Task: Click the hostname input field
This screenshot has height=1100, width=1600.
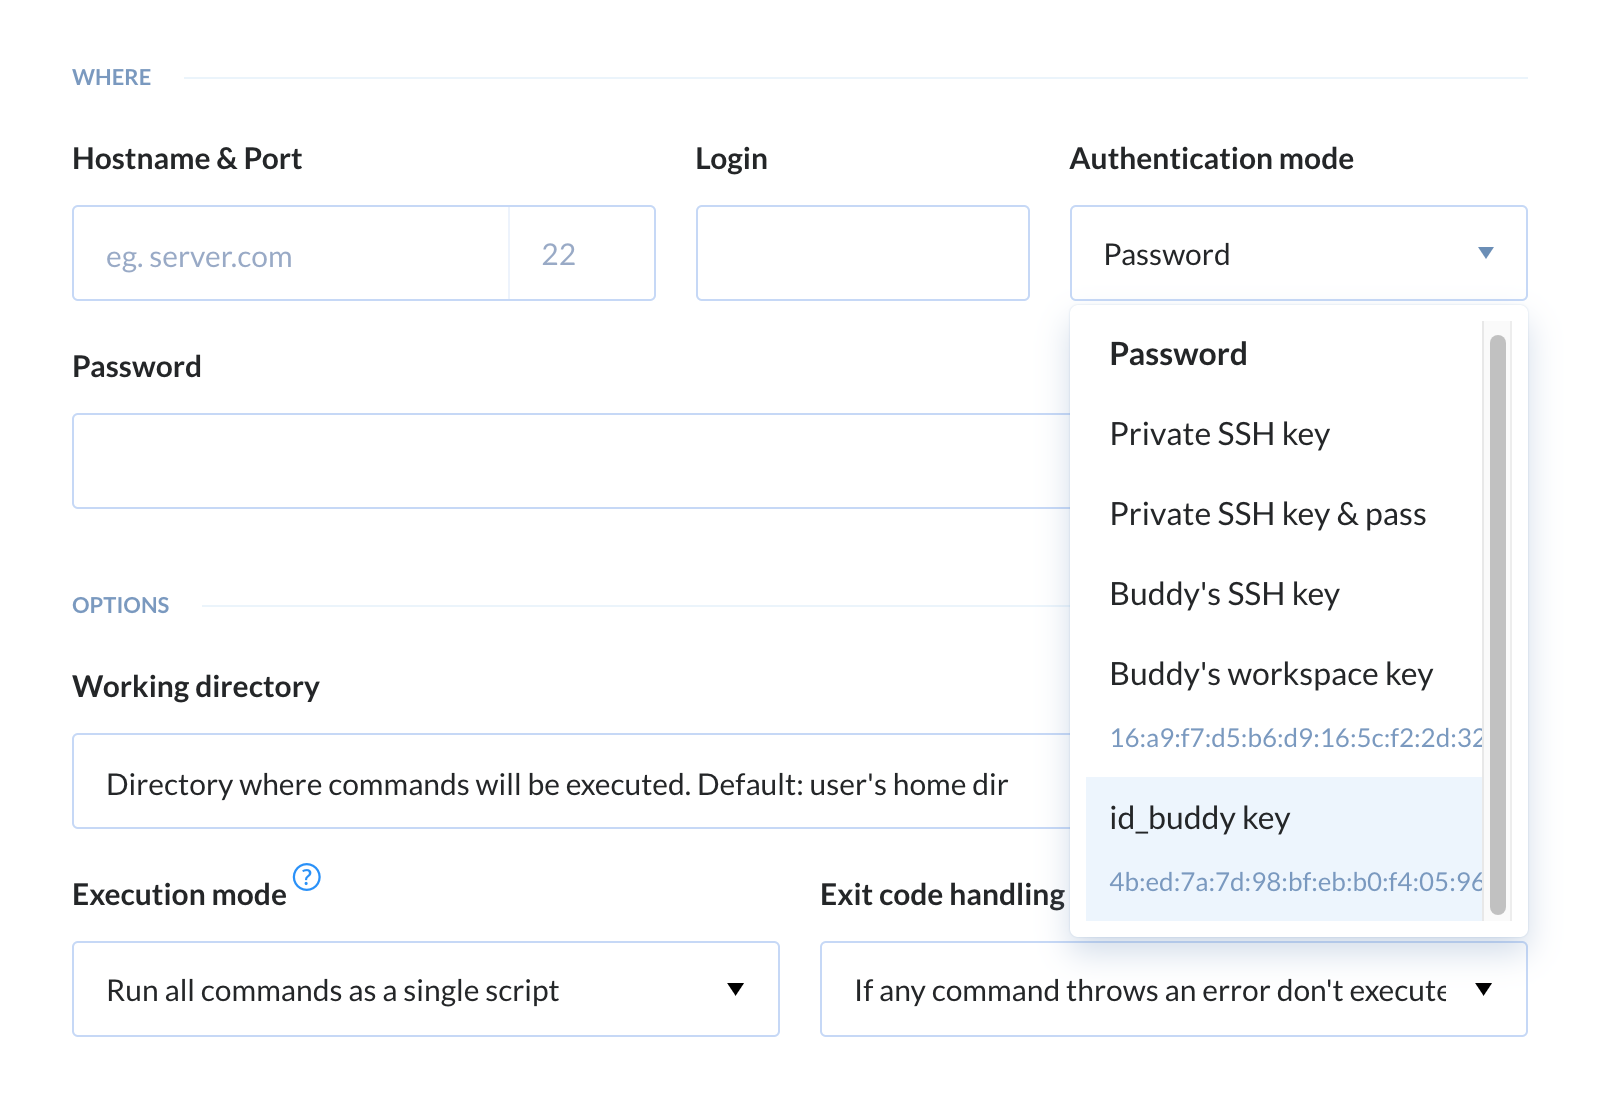Action: coord(291,253)
